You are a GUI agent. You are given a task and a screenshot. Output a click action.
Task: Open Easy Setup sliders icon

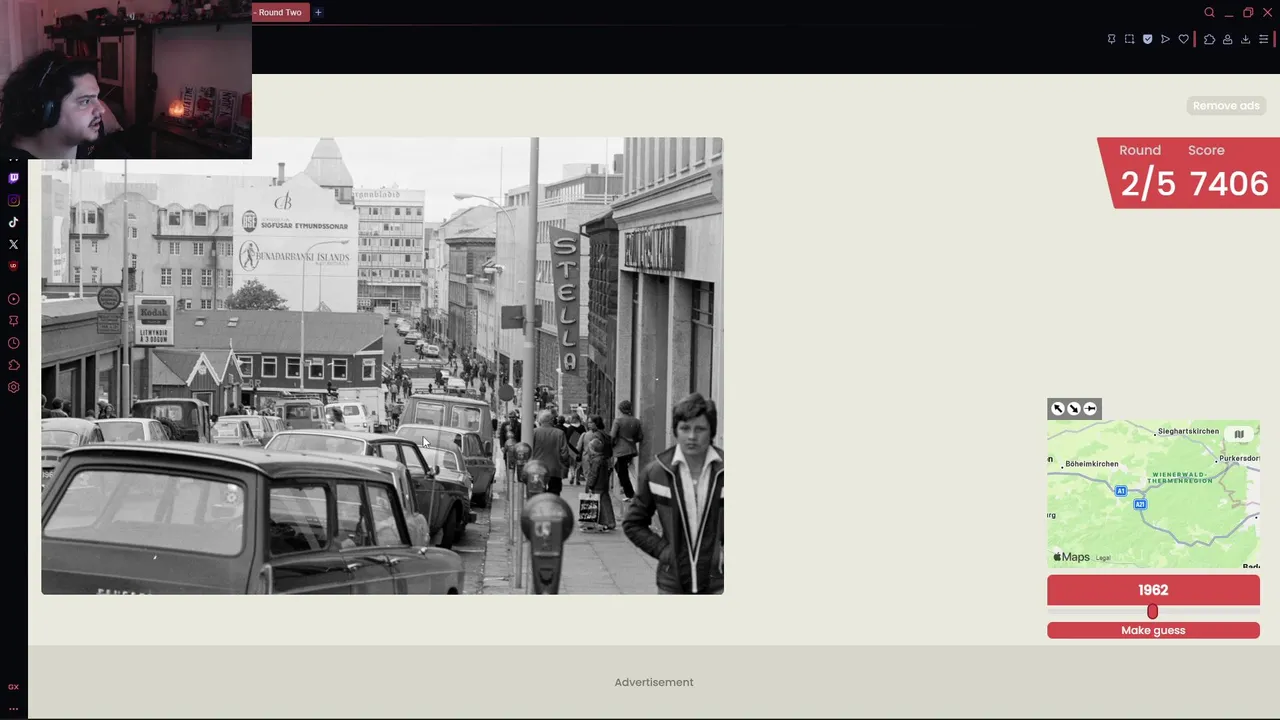click(x=1263, y=39)
